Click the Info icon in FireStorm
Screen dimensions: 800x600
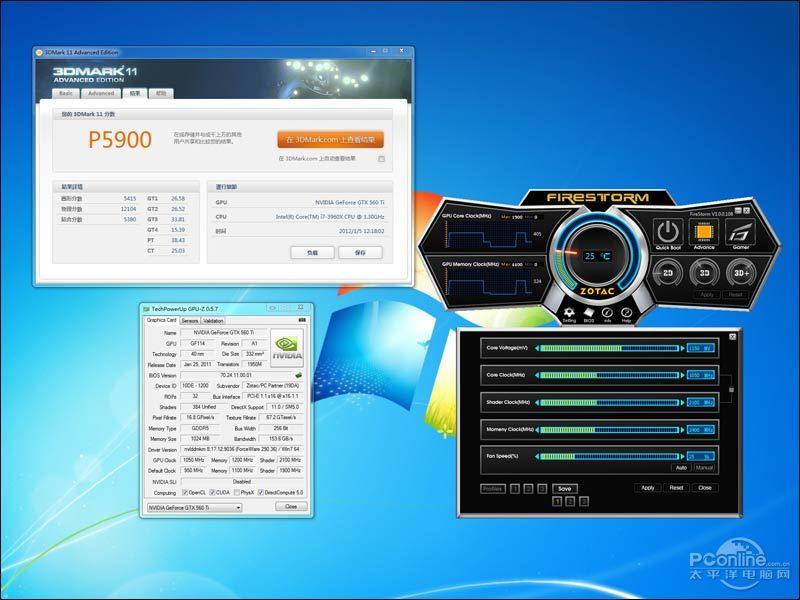click(606, 312)
